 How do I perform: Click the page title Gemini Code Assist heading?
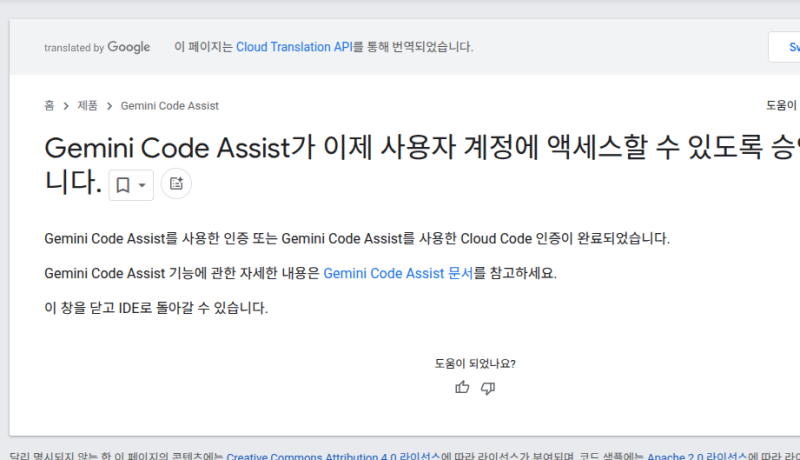click(422, 165)
